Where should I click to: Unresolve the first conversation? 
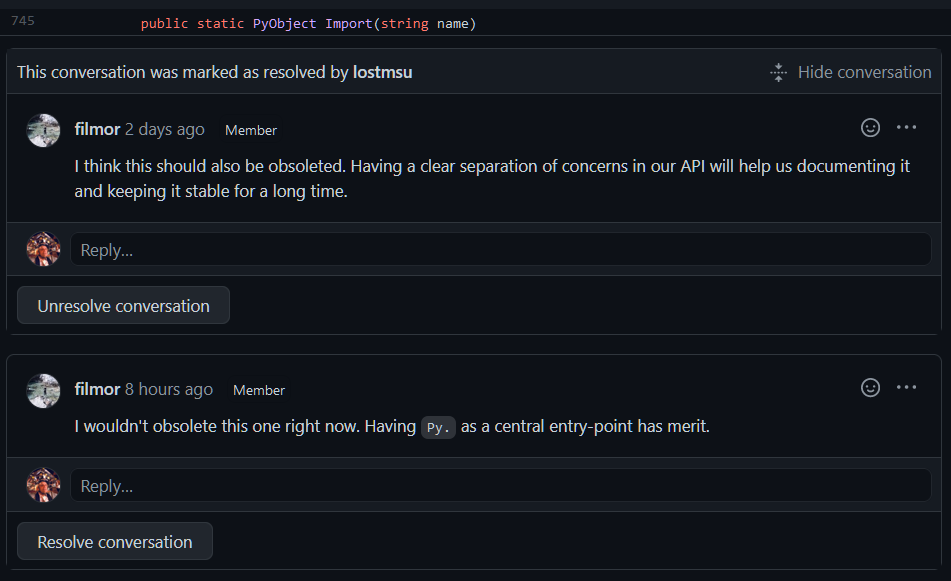[124, 305]
